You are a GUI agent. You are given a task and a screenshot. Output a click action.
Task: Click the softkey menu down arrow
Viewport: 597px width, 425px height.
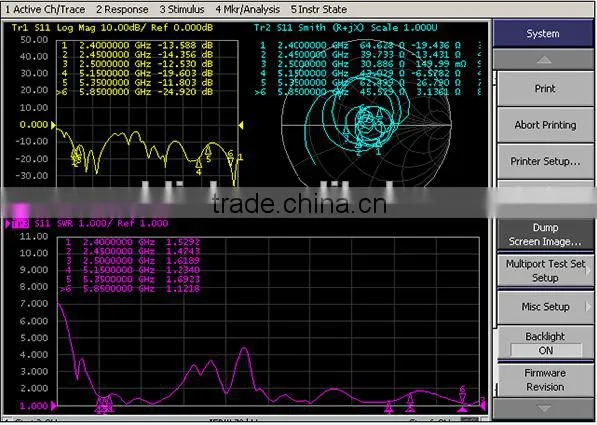pyautogui.click(x=544, y=408)
